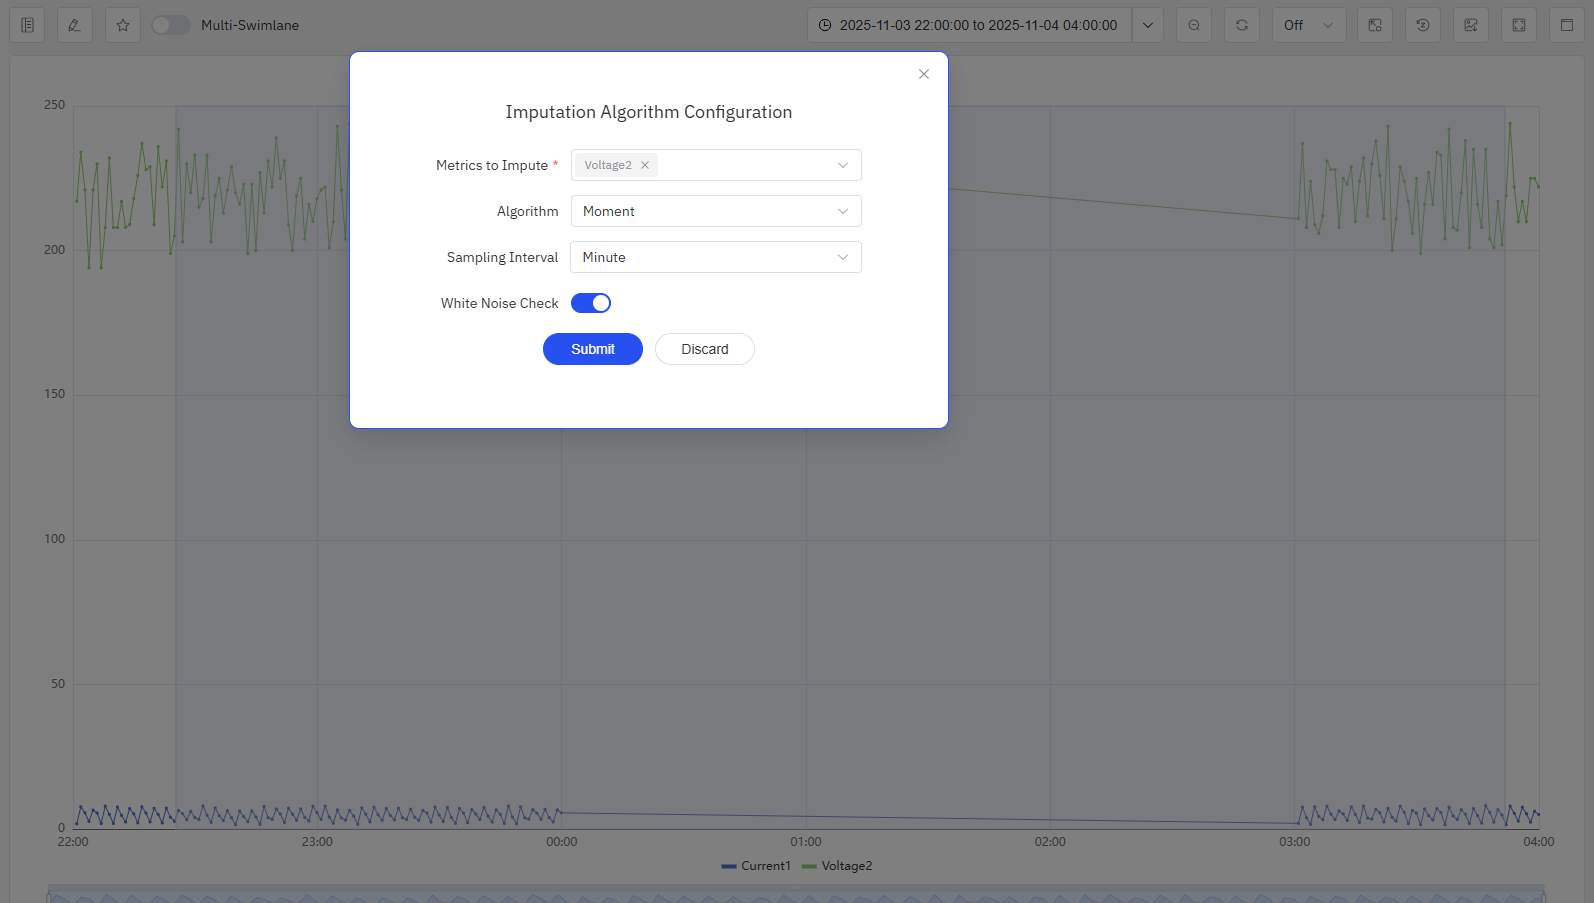Screen dimensions: 1594x903
Task: Disable the White Noise Check switch
Action: 591,303
